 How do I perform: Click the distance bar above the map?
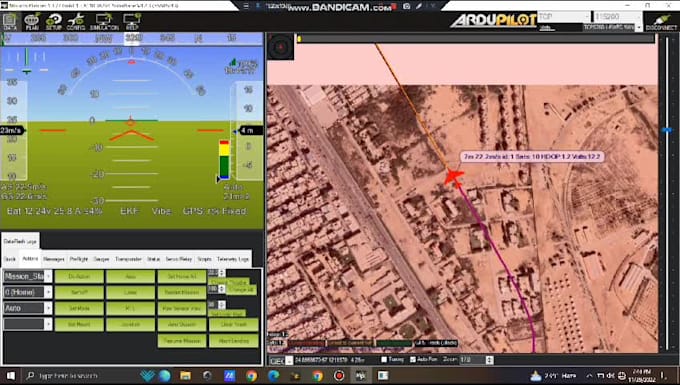475,39
